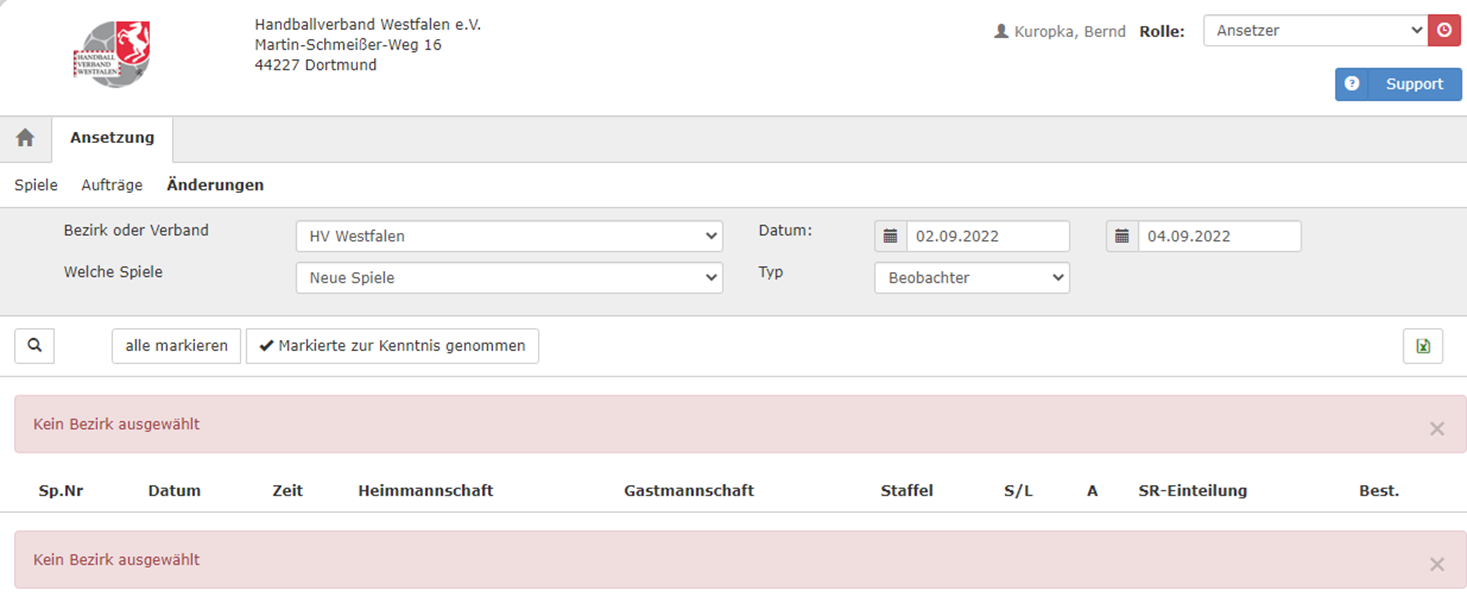
Task: Click the Handballverband Westfalen logo
Action: (112, 53)
